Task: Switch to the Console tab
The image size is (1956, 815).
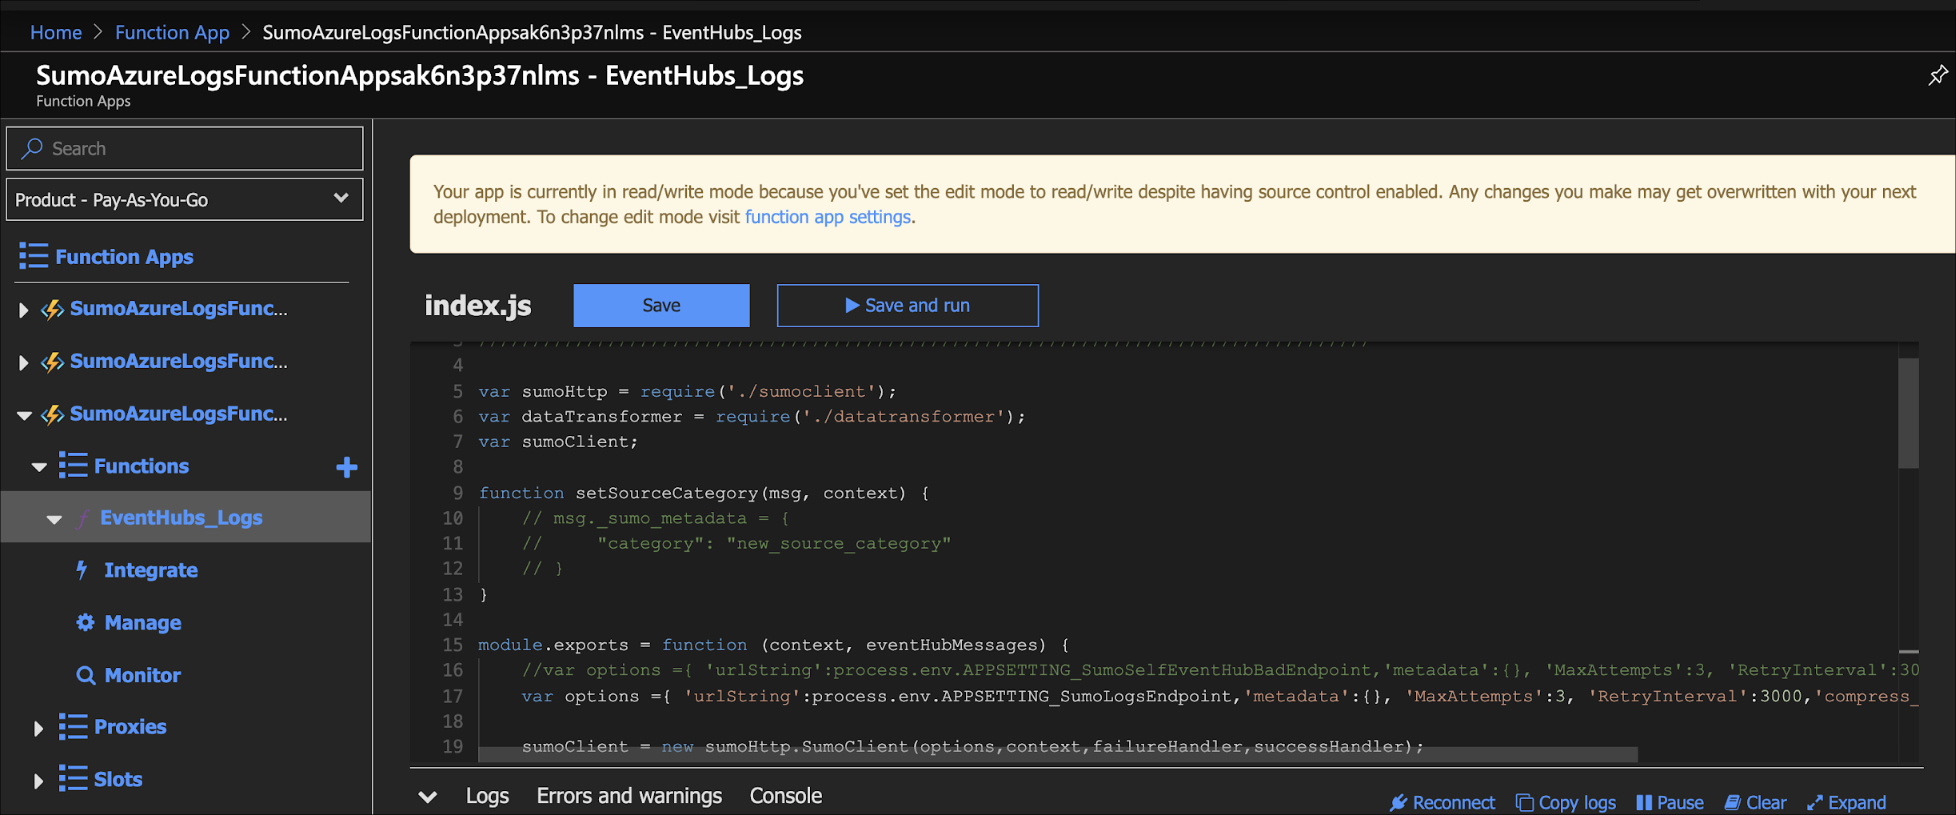Action: point(785,796)
